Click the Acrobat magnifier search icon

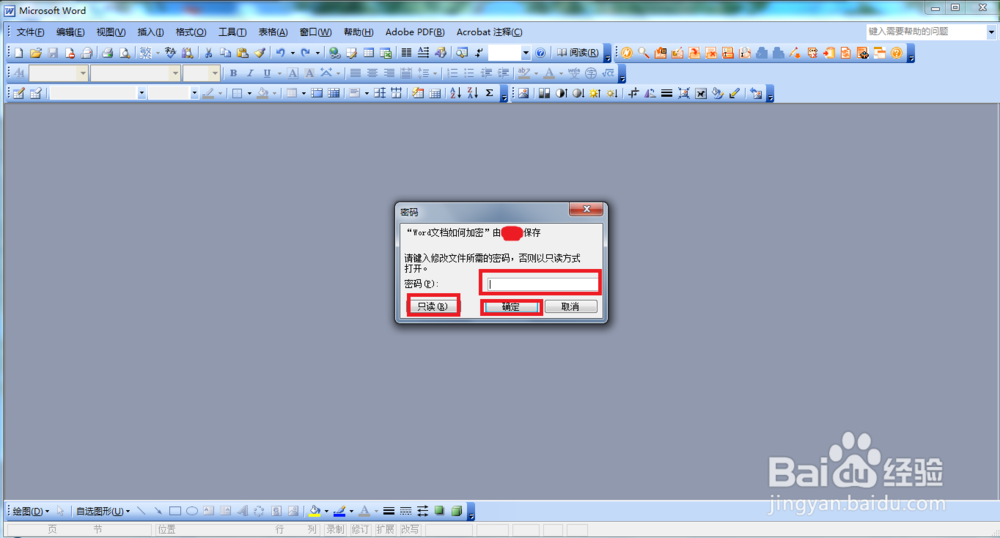(643, 53)
